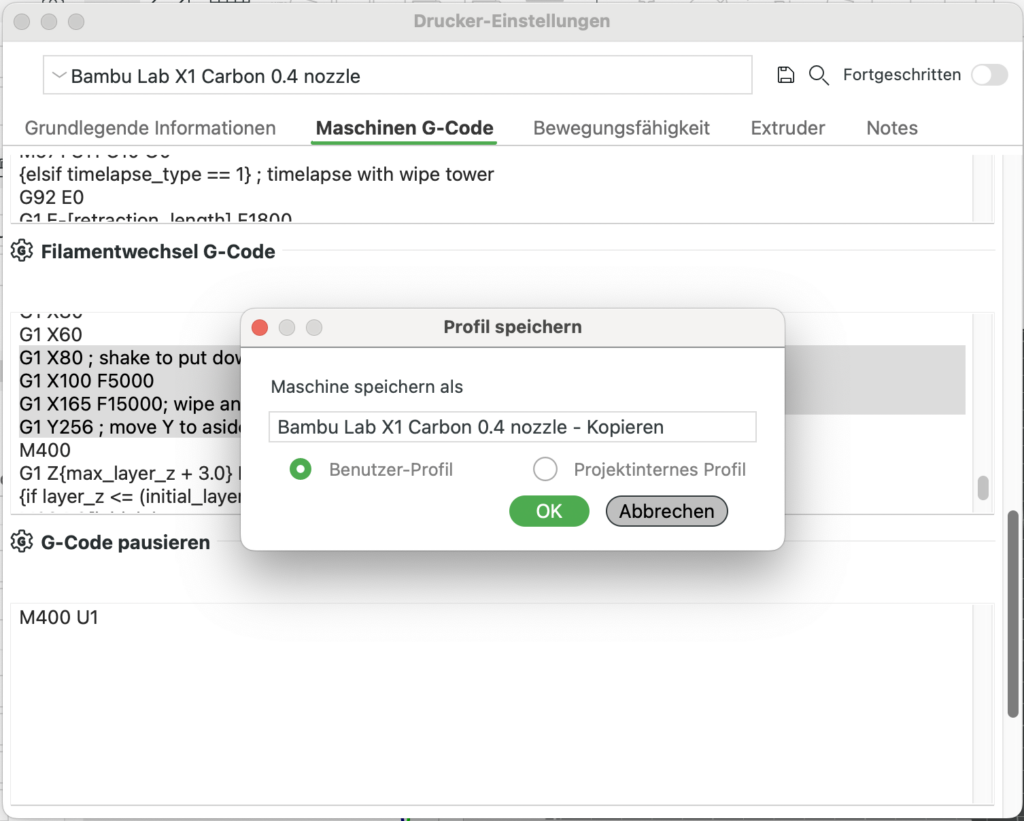Screen dimensions: 1024x821
Task: Click the 'M400 U1' line in pause G-code
Action: [x=59, y=617]
